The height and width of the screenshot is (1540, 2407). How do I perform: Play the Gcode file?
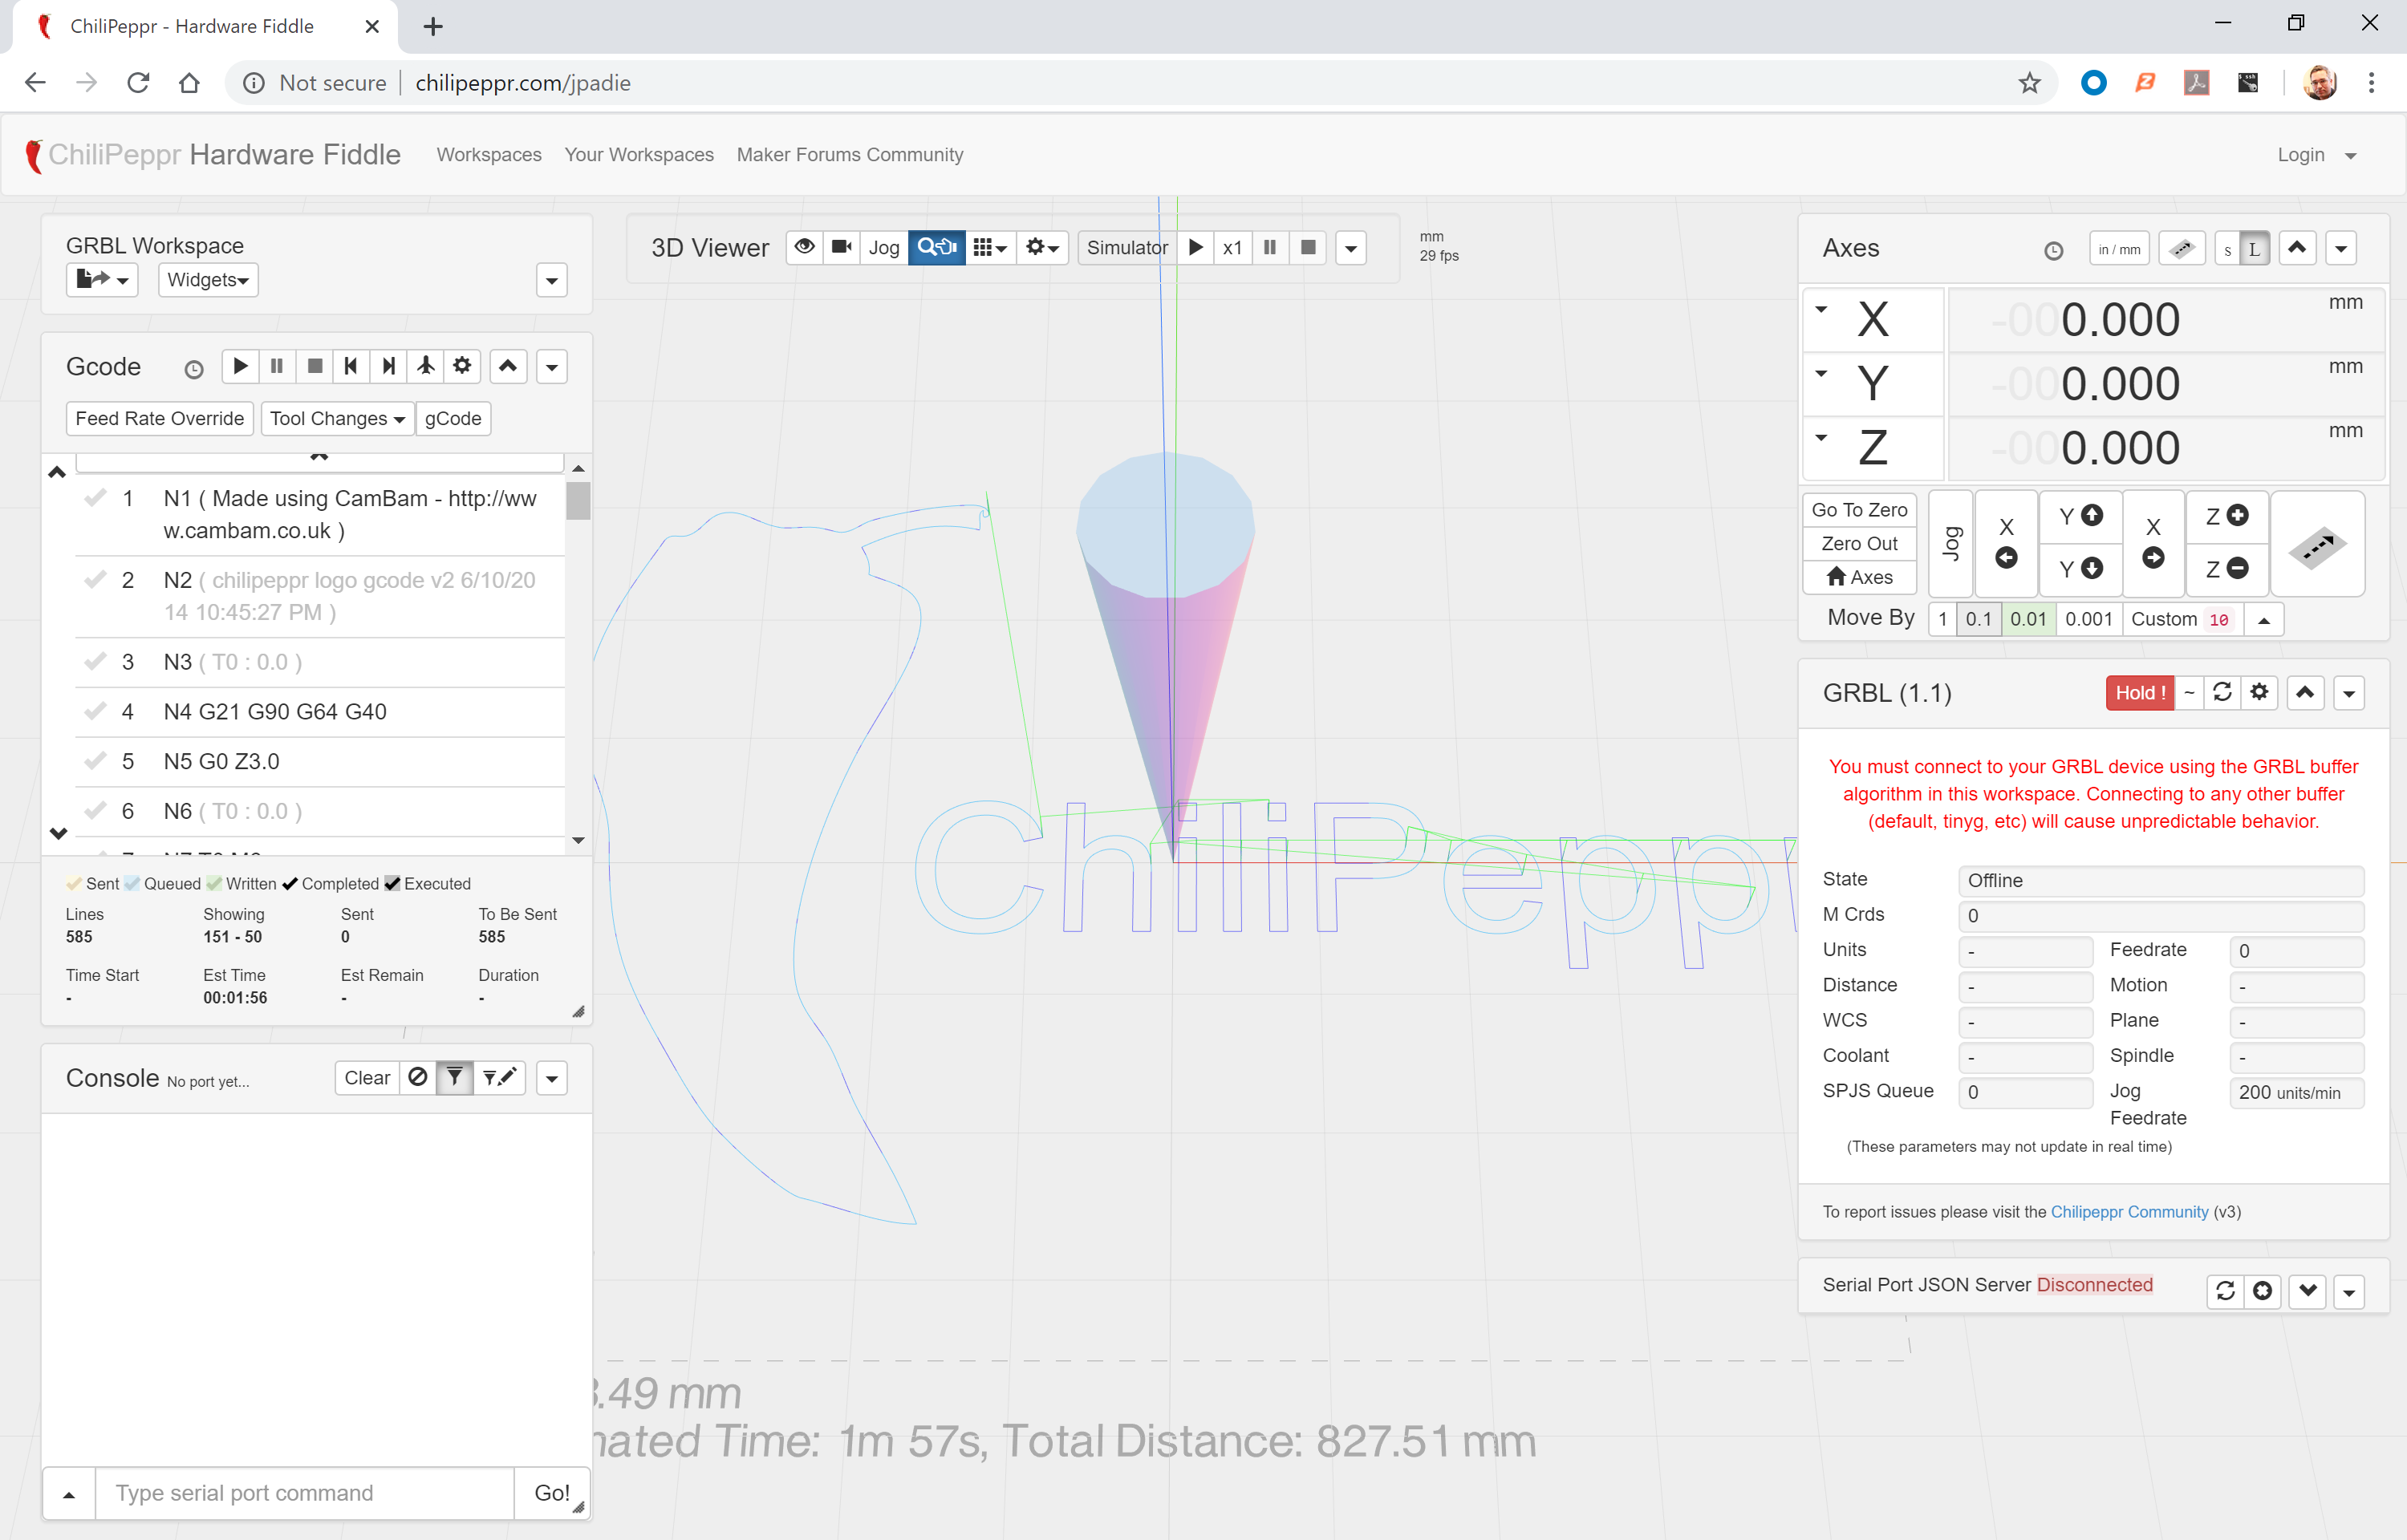point(240,366)
